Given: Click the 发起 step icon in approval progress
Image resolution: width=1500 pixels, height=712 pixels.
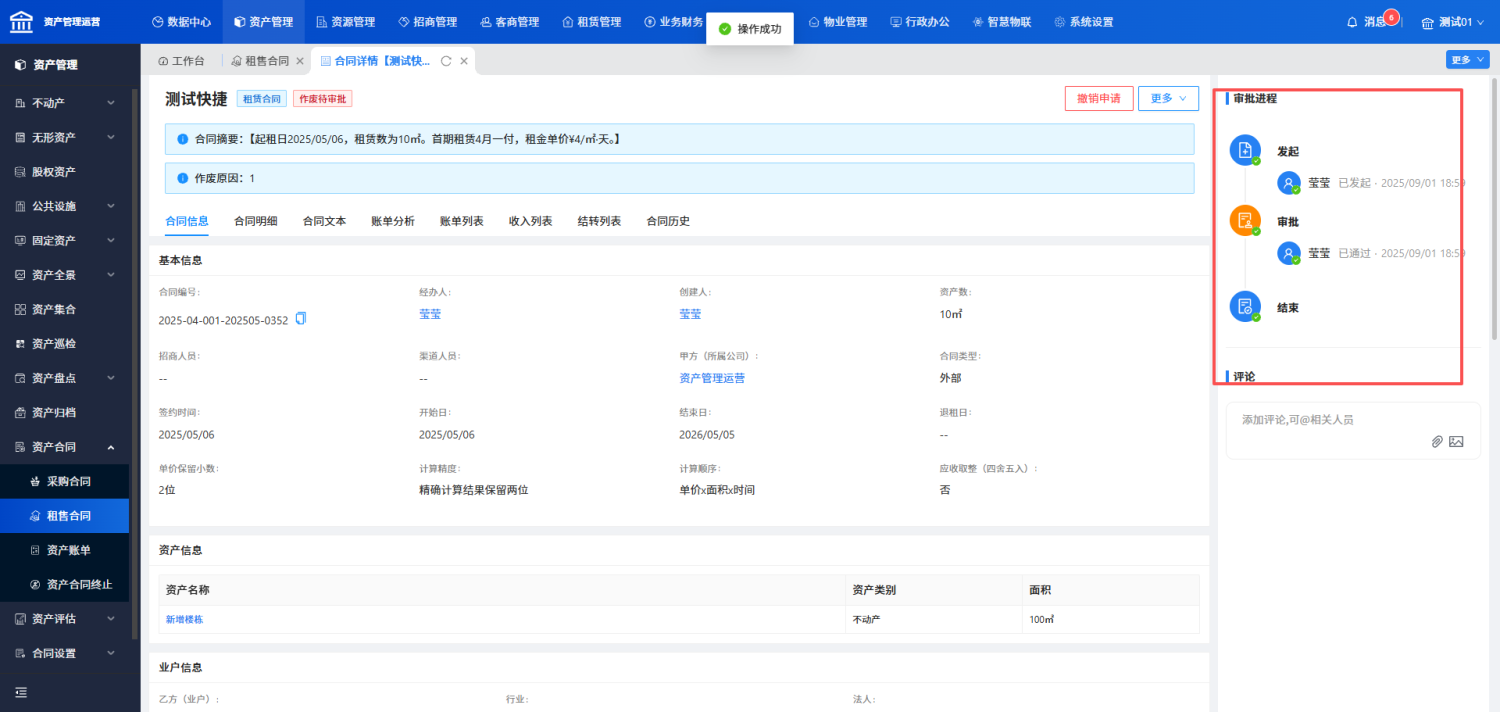Looking at the screenshot, I should tap(1245, 151).
